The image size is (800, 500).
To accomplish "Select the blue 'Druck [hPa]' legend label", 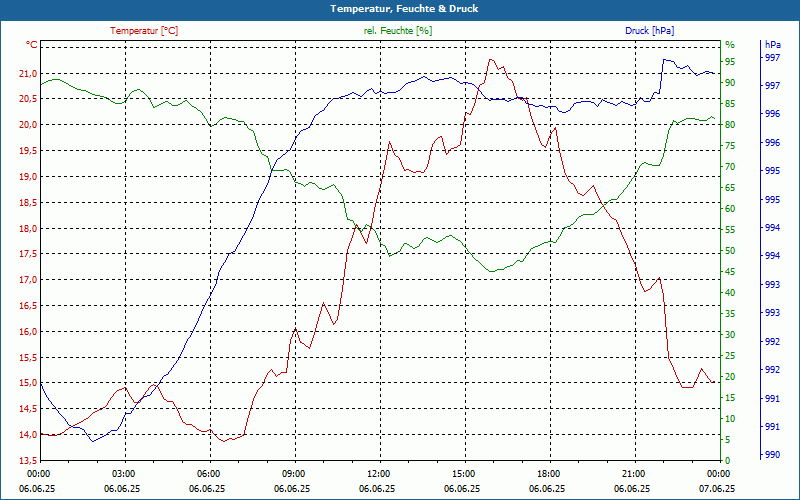I will coord(649,31).
